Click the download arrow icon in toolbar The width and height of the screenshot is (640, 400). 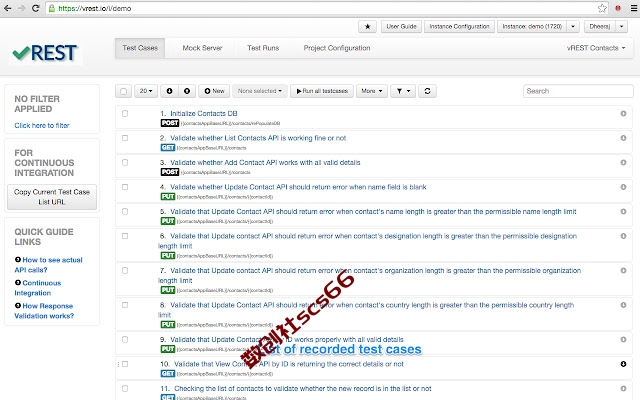[169, 91]
